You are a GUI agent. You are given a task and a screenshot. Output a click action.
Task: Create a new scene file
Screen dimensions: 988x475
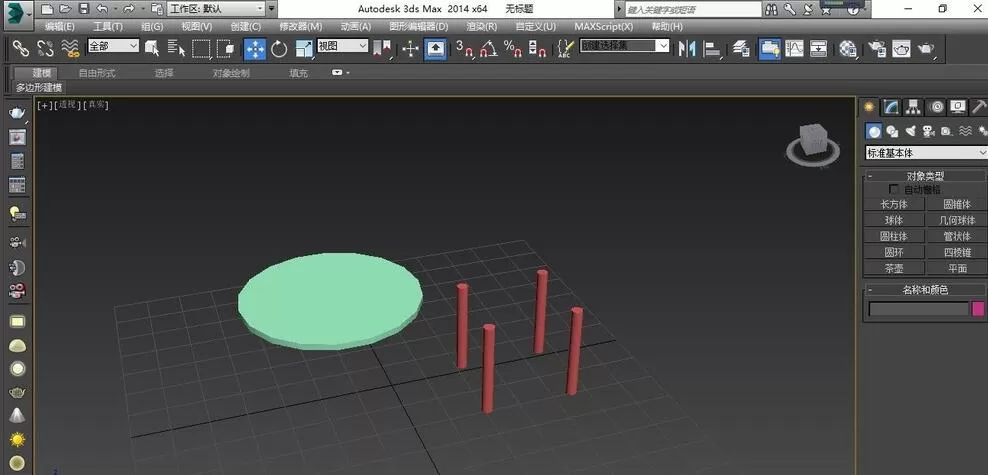click(x=47, y=9)
